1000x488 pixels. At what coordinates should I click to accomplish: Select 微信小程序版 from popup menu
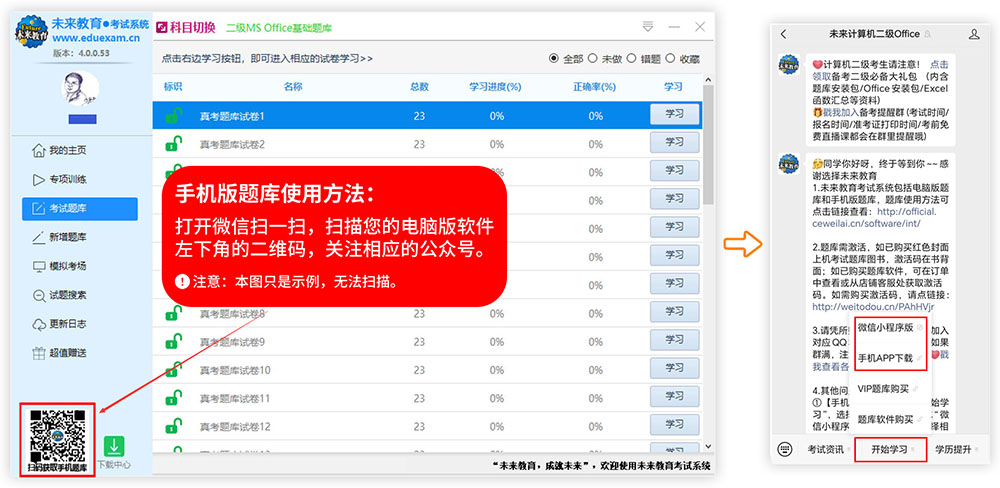[885, 327]
